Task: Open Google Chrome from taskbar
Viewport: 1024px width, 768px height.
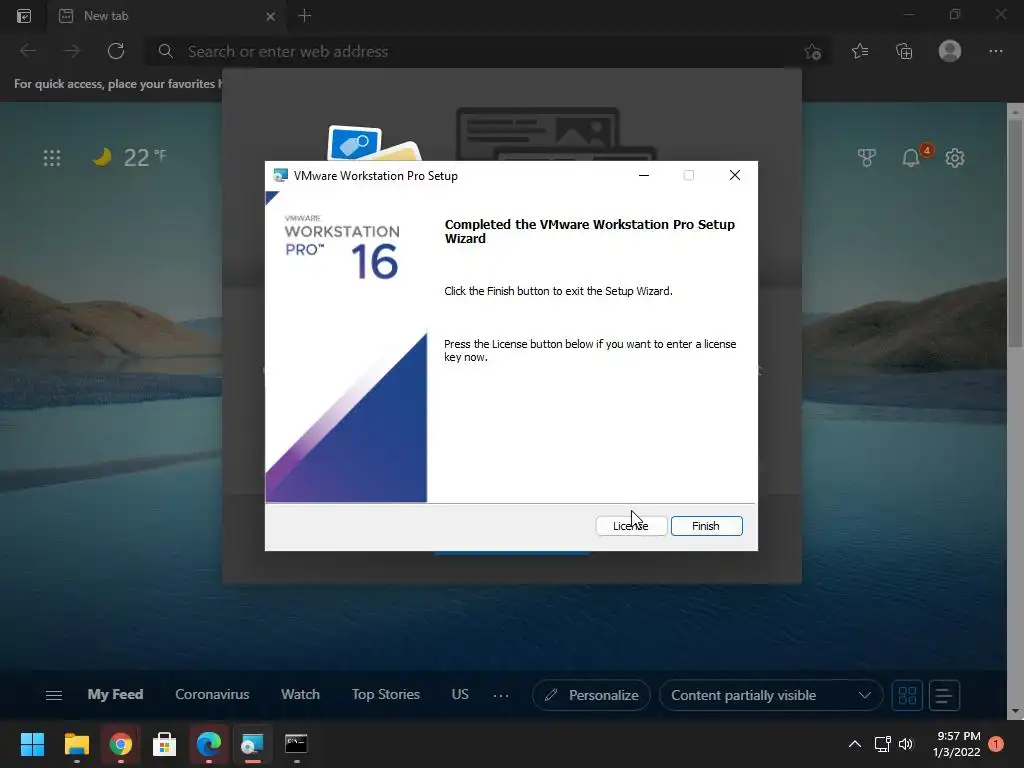Action: (x=120, y=744)
